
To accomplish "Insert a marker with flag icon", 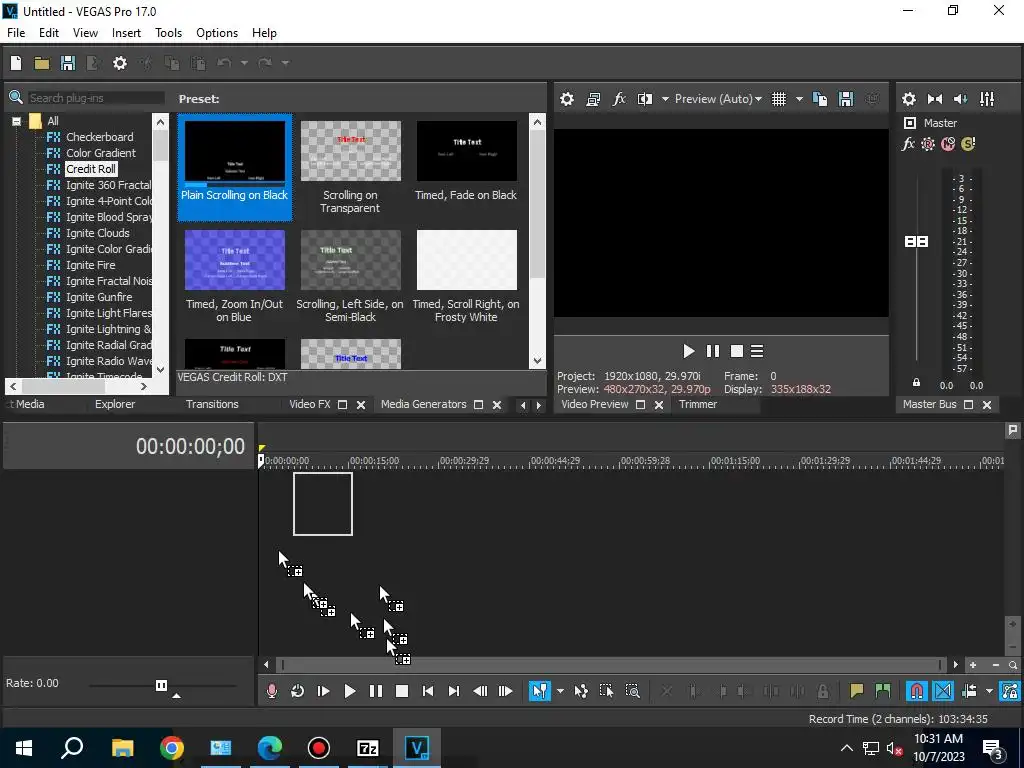I will click(x=857, y=691).
